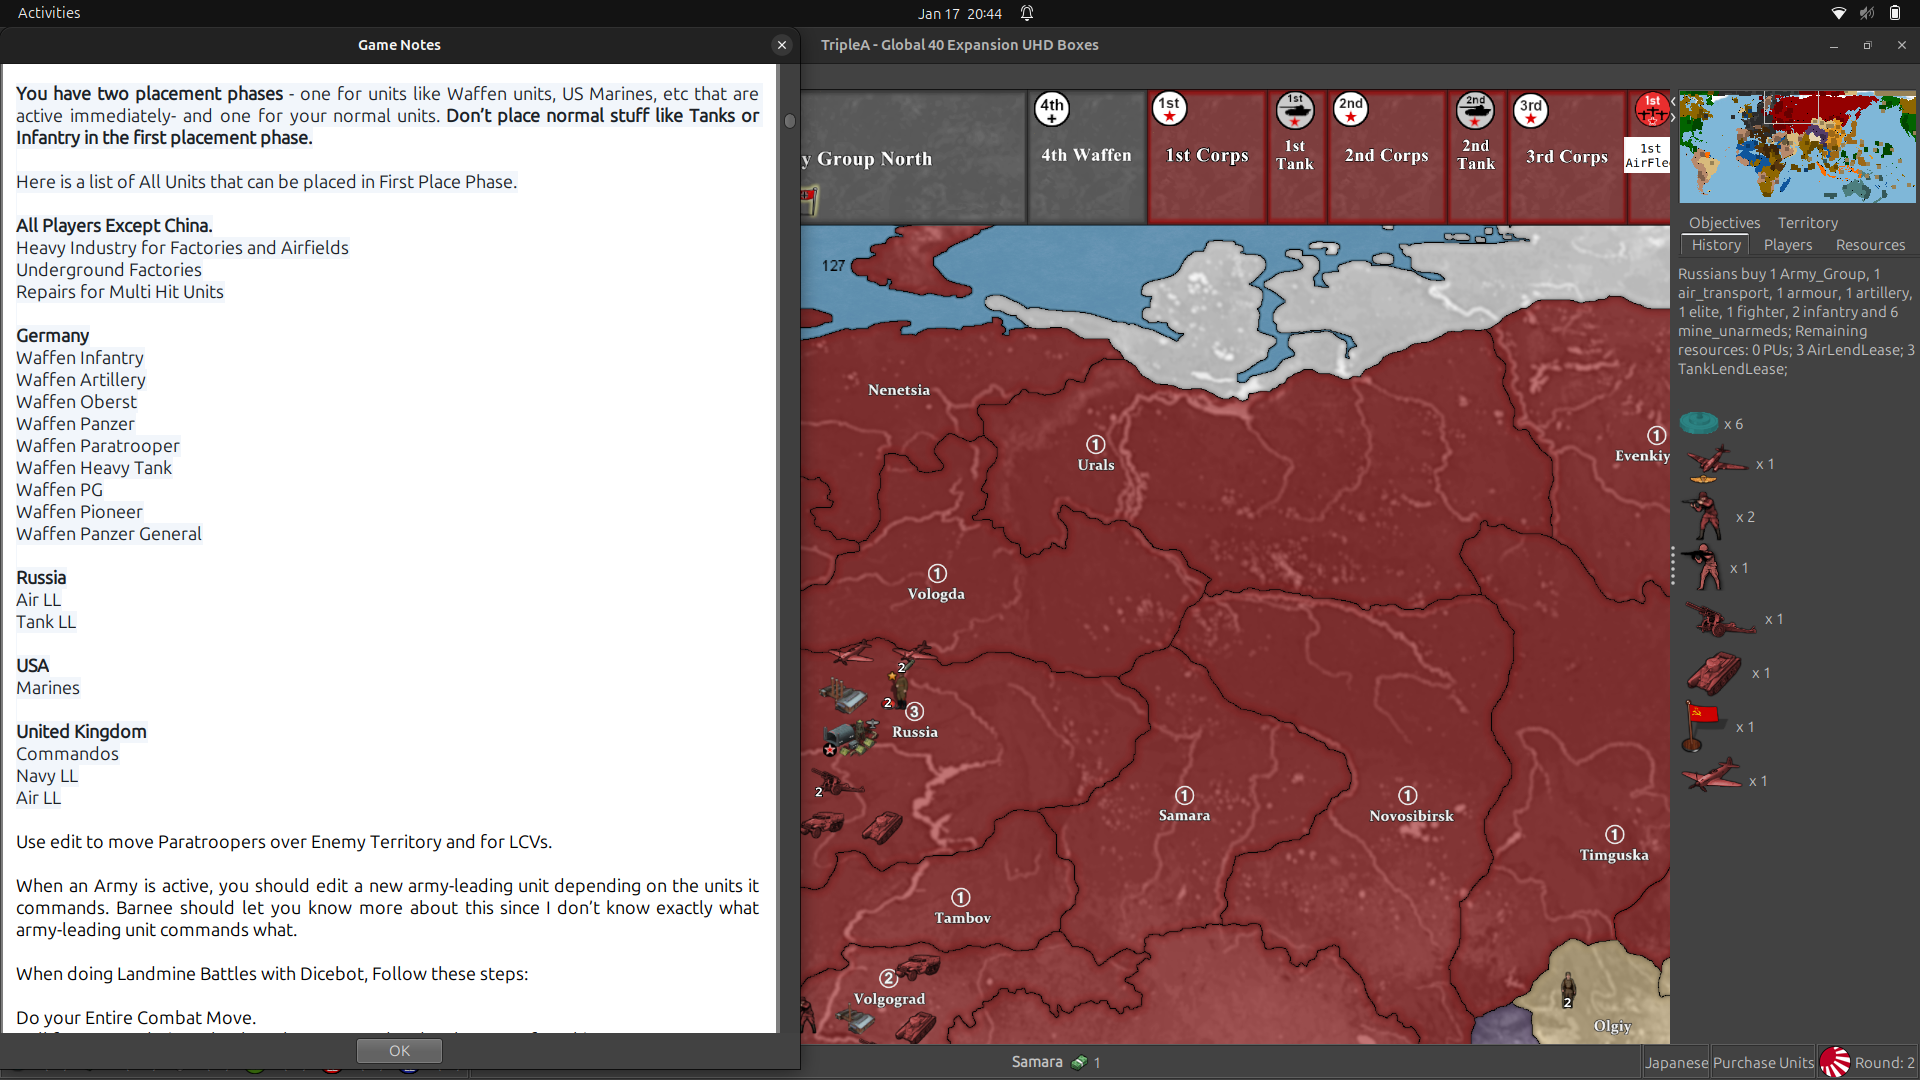The width and height of the screenshot is (1920, 1080).
Task: Switch to the Players tab
Action: pyautogui.click(x=1788, y=245)
